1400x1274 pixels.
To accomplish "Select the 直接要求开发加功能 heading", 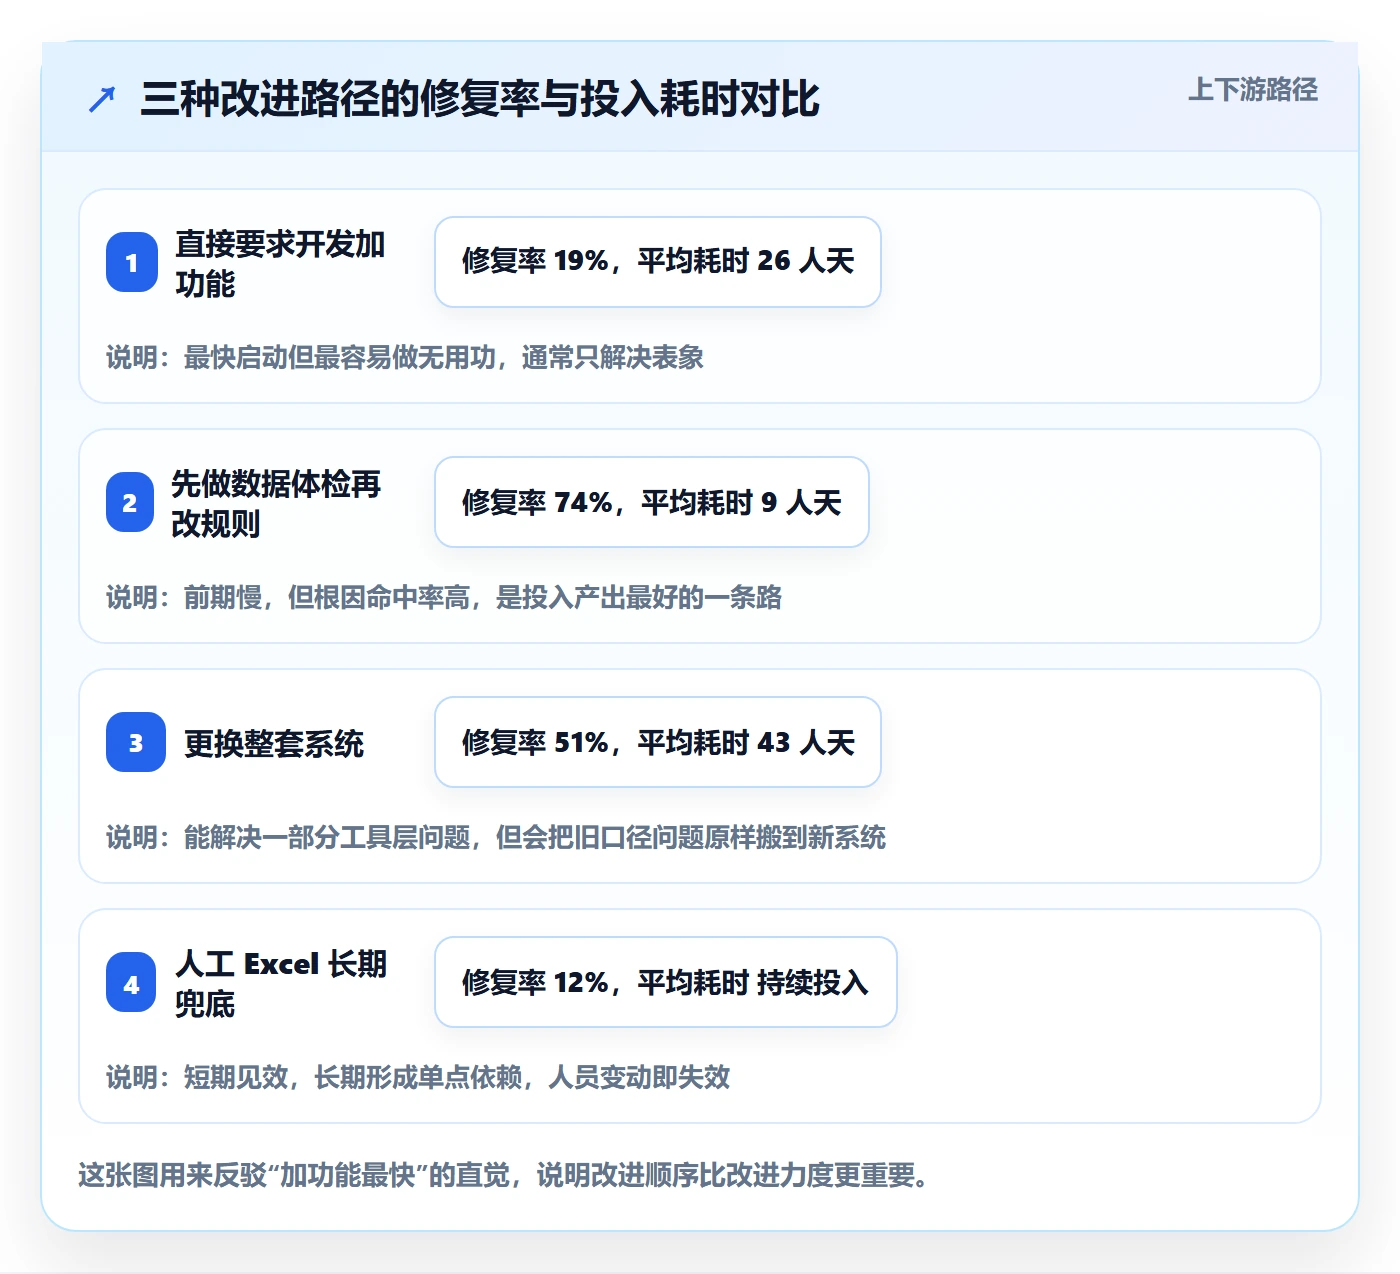I will (x=280, y=263).
